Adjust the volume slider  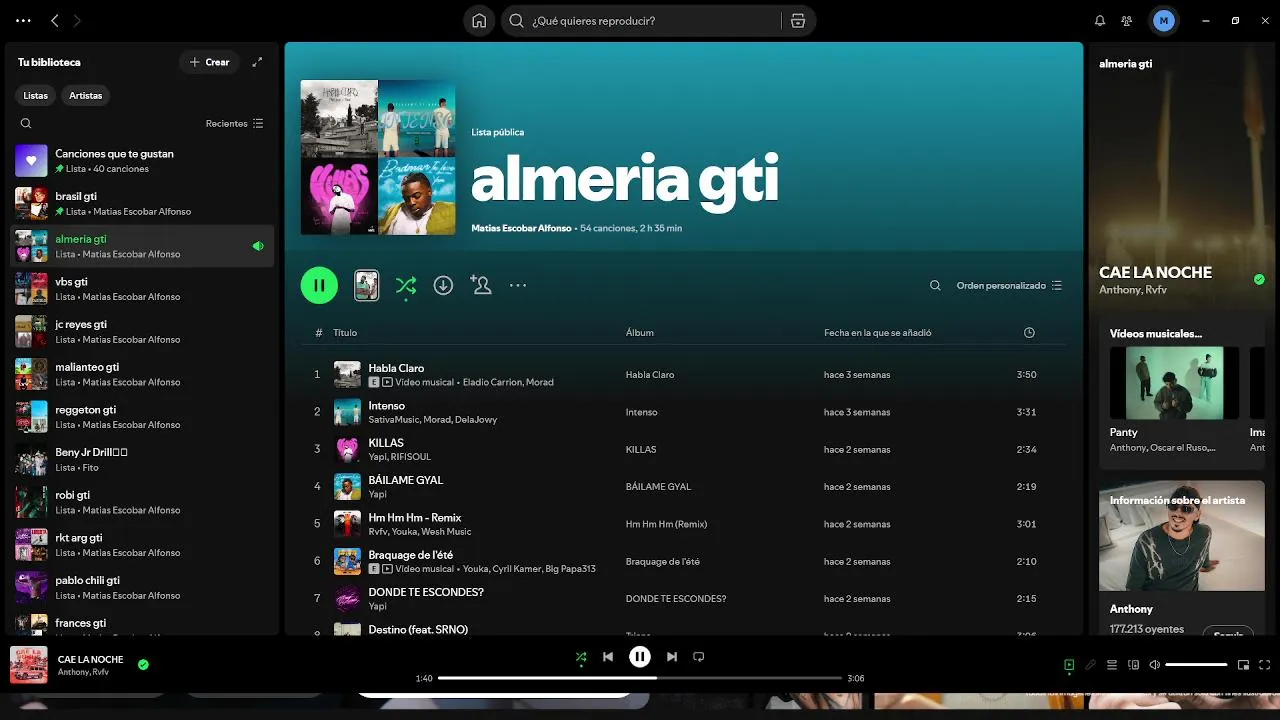1196,665
